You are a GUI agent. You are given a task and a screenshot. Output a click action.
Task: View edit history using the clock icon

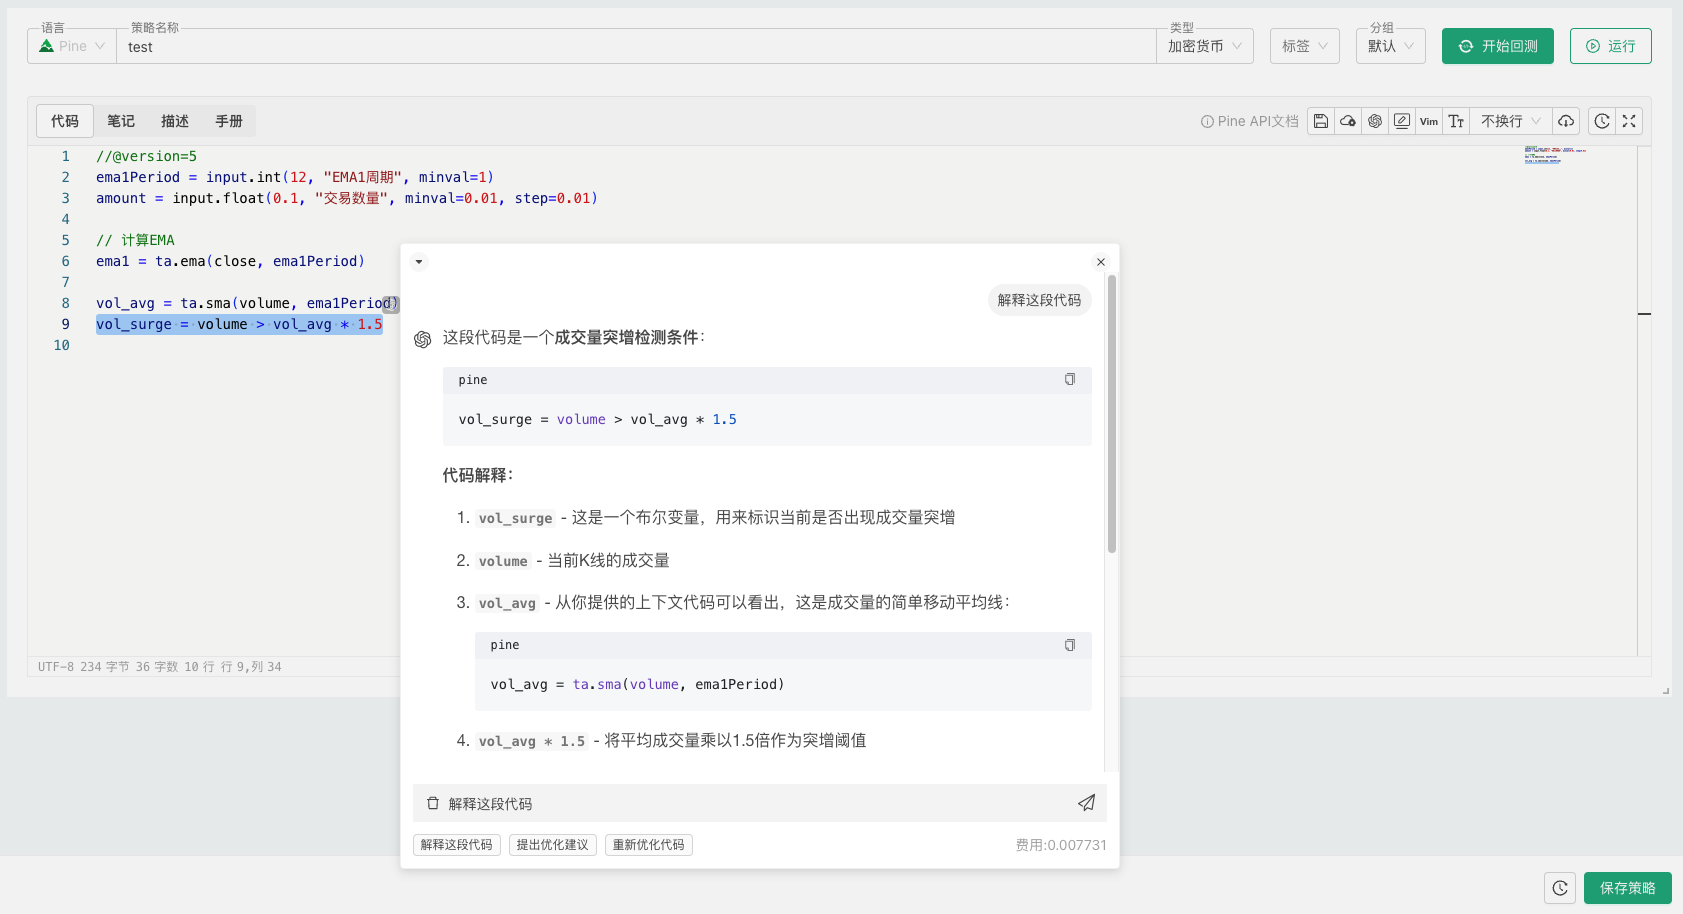[1604, 120]
